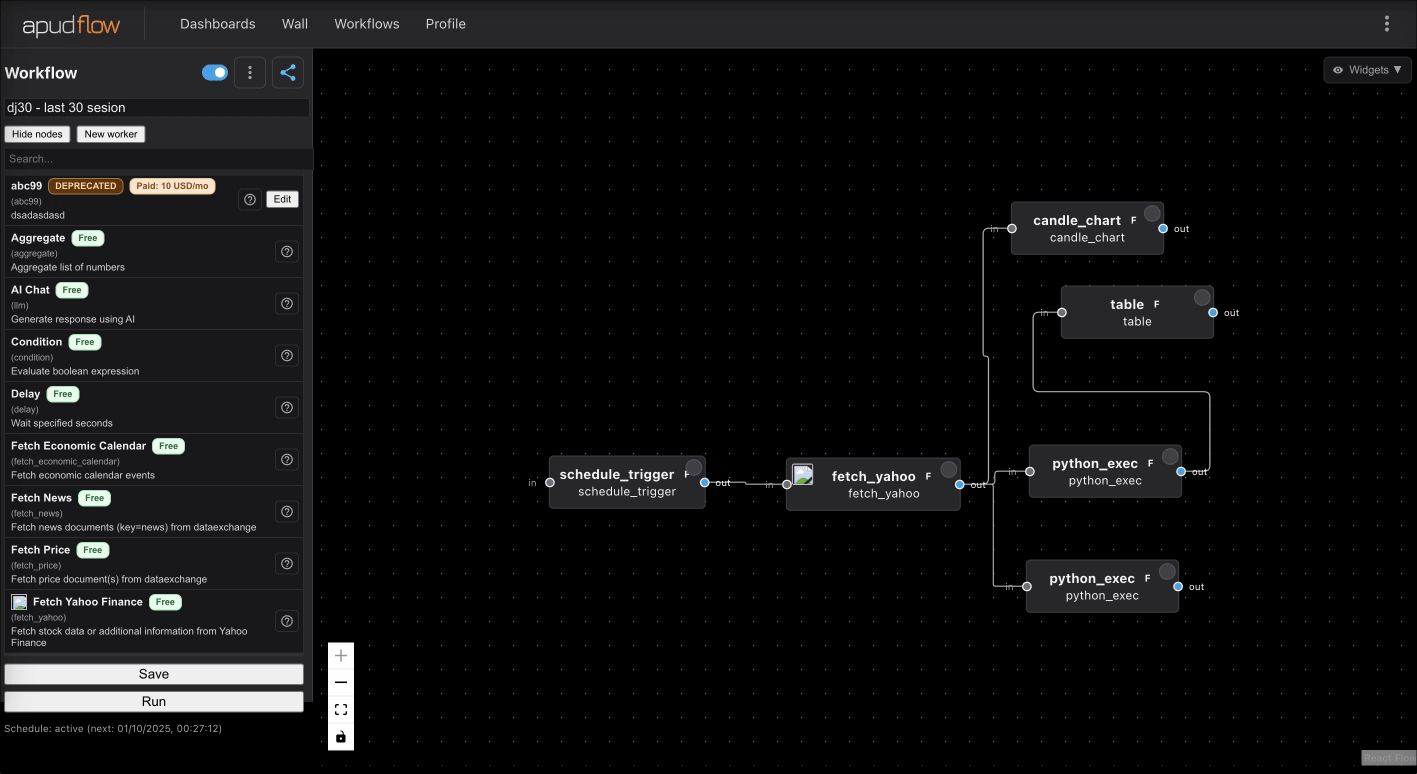This screenshot has height=774, width=1417.
Task: Open the help tooltip for the Condition node
Action: click(x=286, y=355)
